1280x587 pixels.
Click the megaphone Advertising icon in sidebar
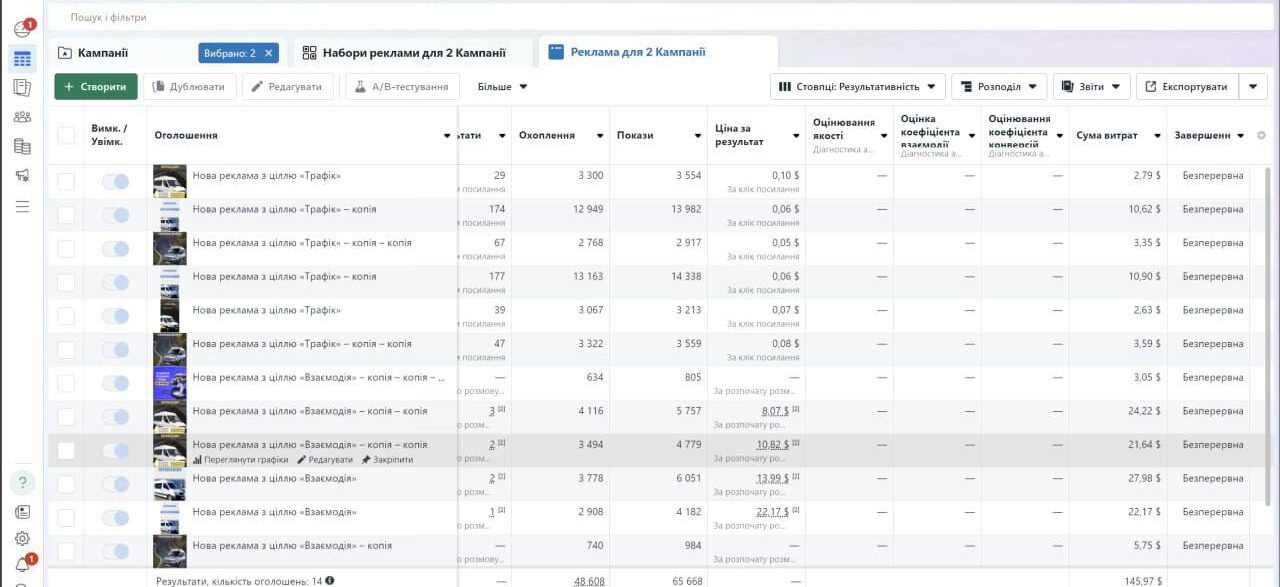coord(22,176)
